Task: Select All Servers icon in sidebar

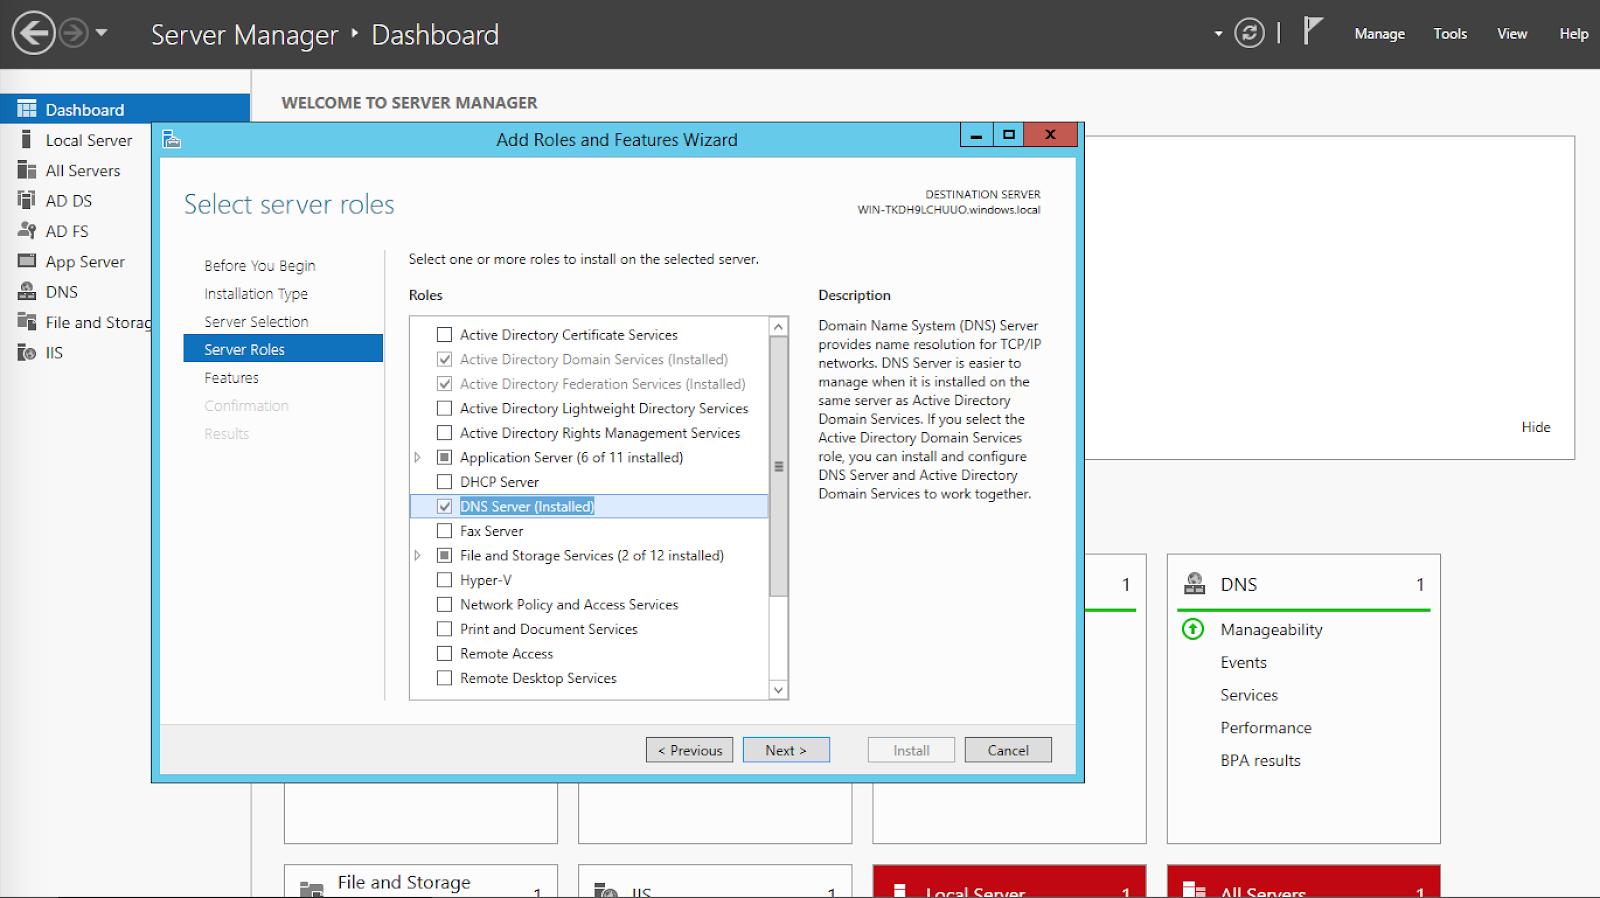Action: 27,170
